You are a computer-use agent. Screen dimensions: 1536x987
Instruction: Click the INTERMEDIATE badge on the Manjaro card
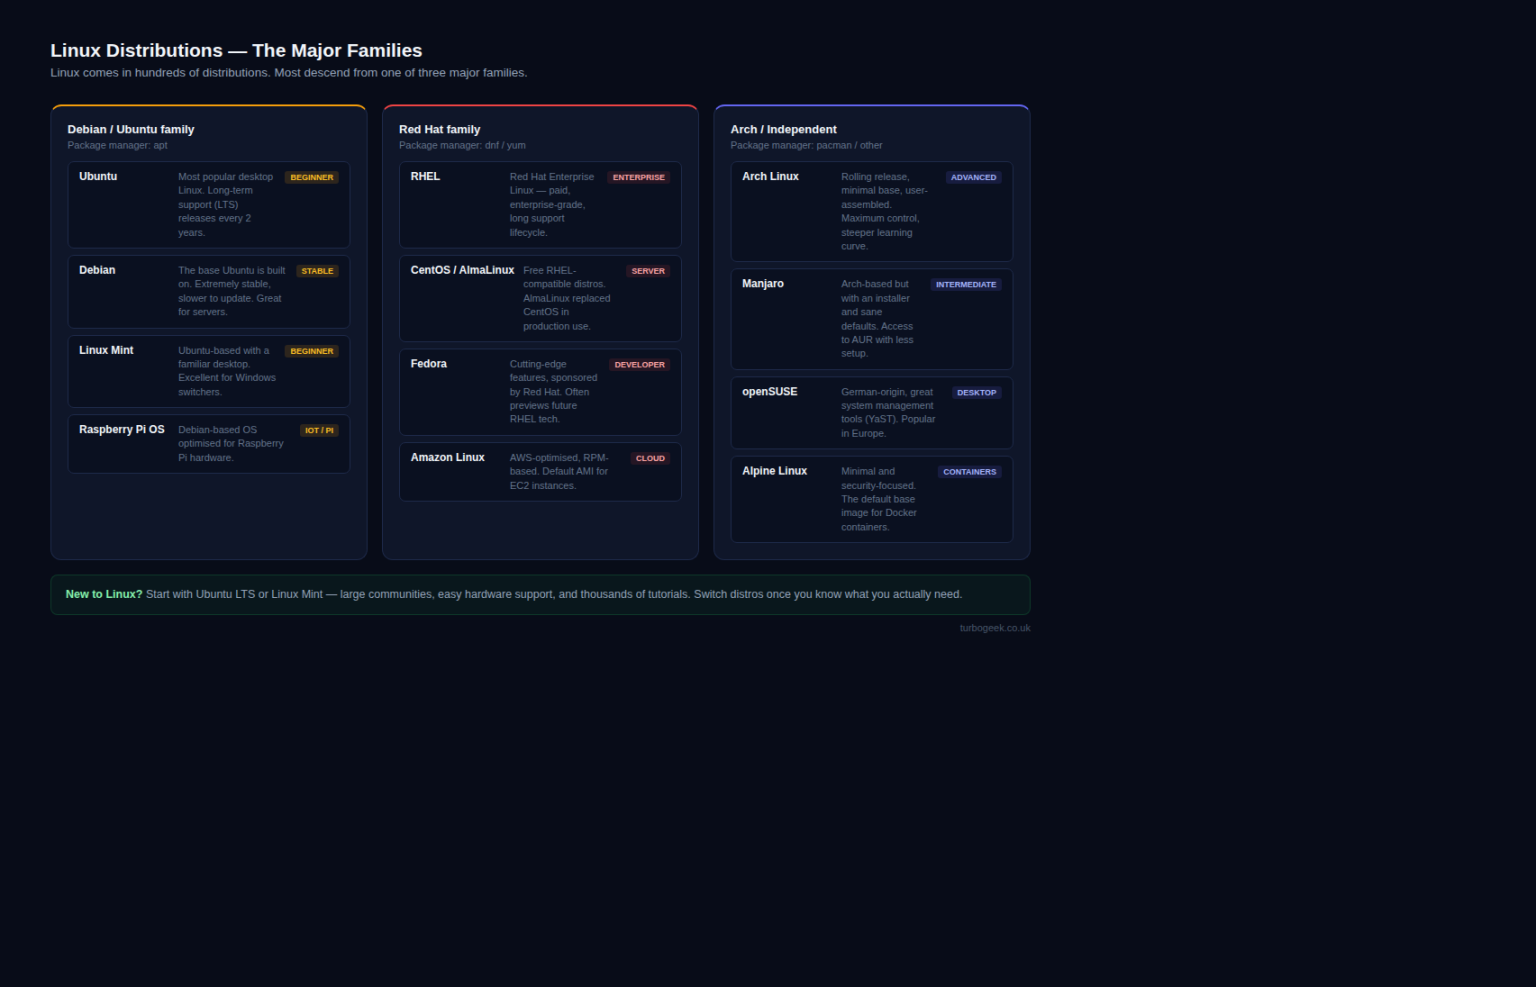pos(966,285)
